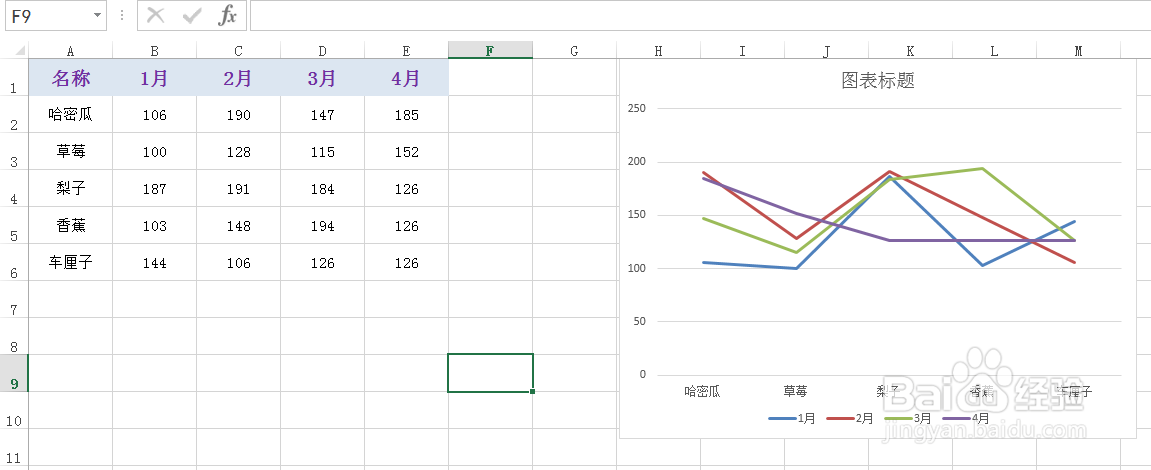Click the 250 vertical axis label

pos(636,108)
